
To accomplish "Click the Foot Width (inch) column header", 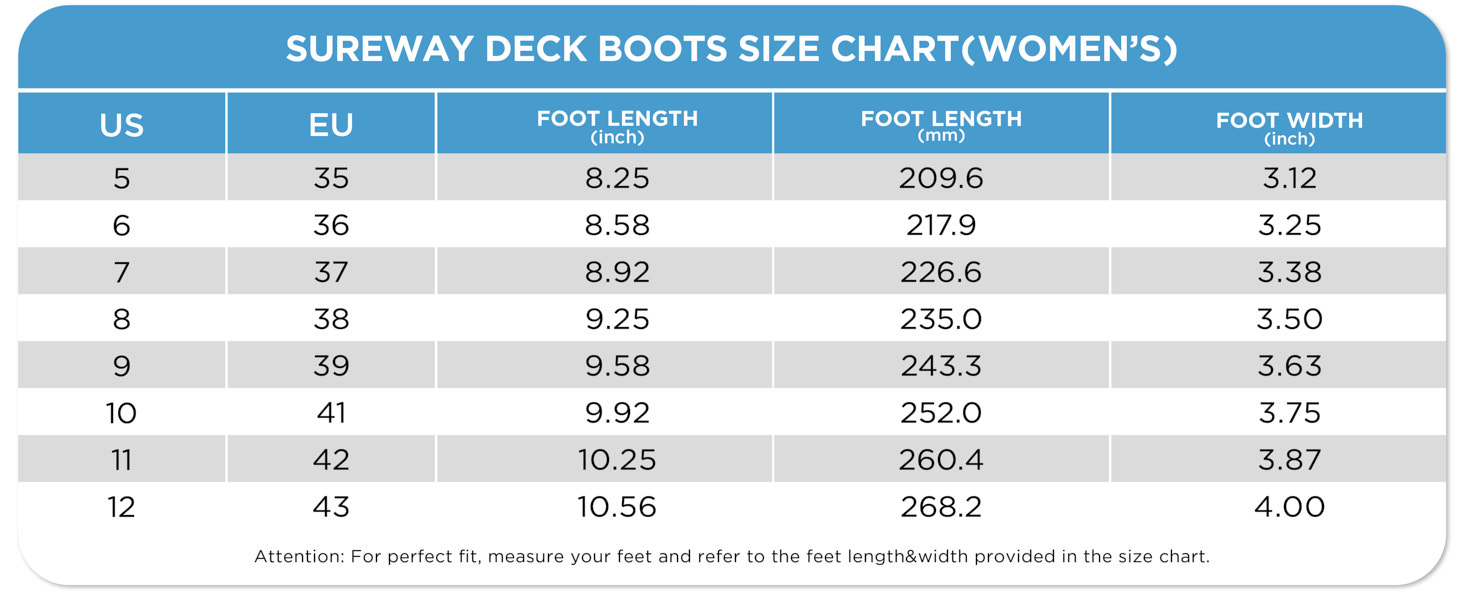I will pos(1289,126).
